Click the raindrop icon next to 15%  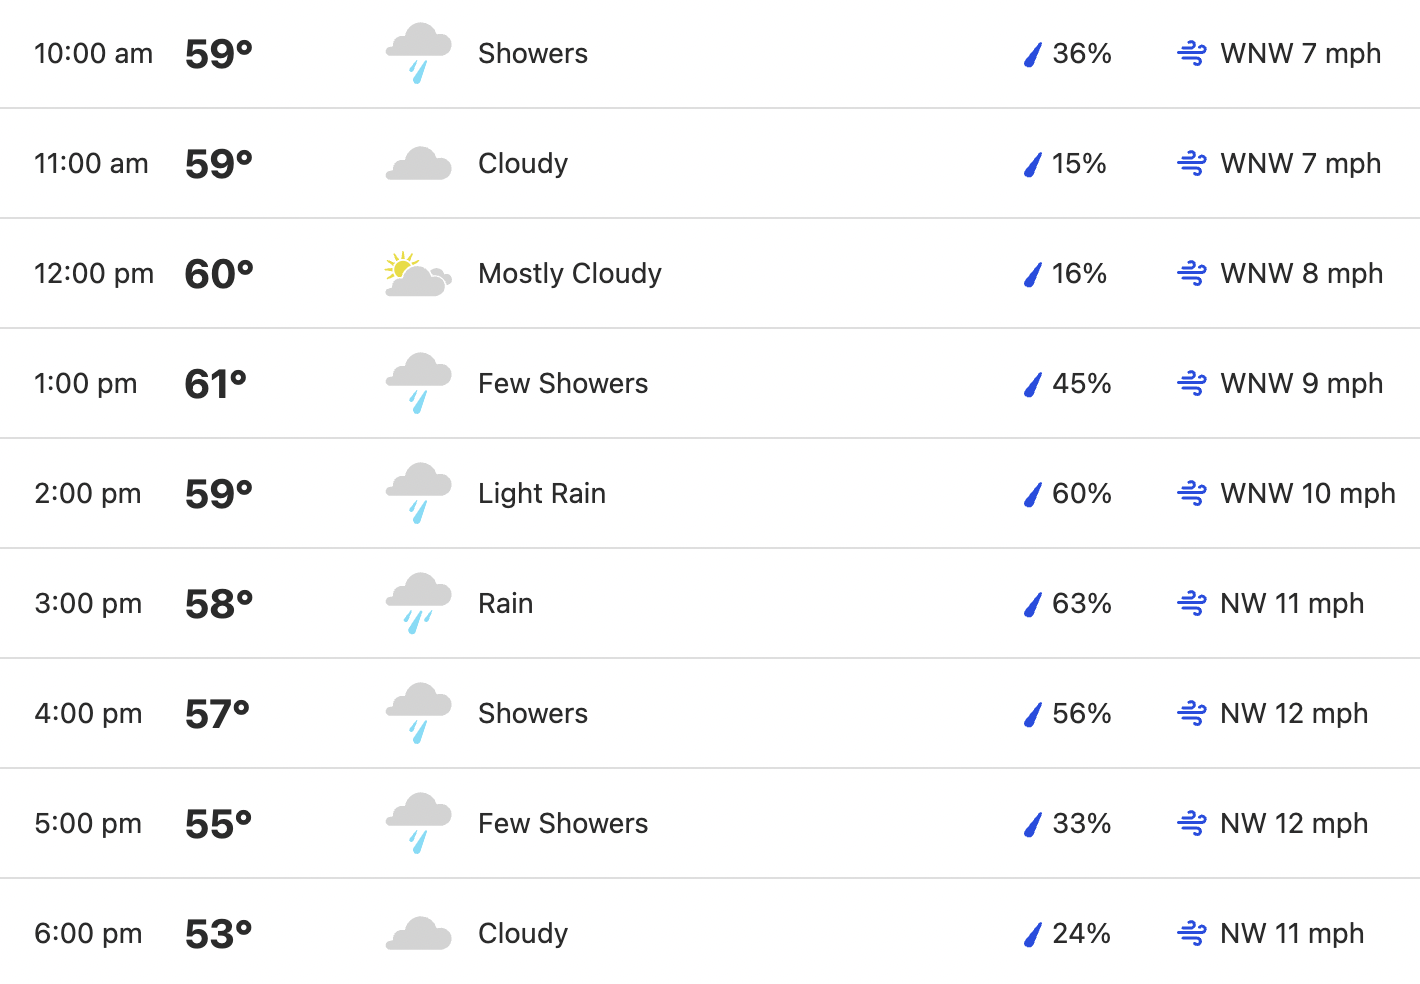(1033, 164)
